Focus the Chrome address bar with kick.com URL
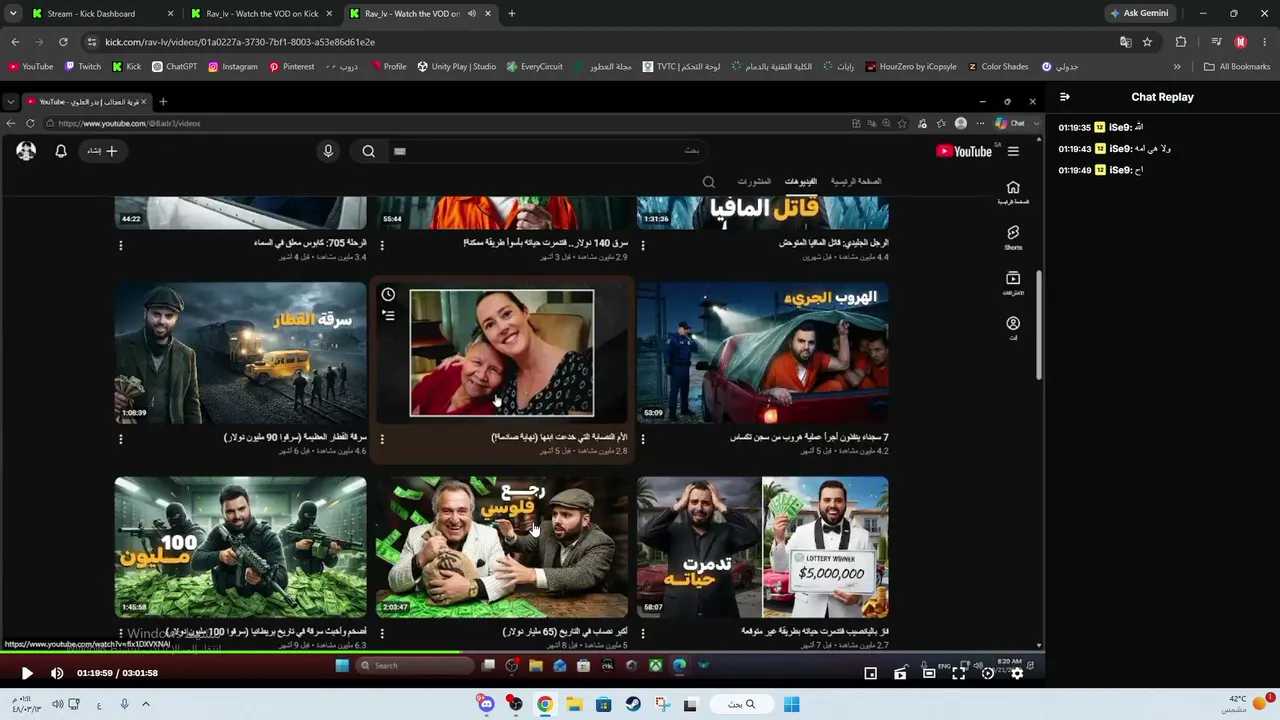Image resolution: width=1280 pixels, height=720 pixels. 600,42
